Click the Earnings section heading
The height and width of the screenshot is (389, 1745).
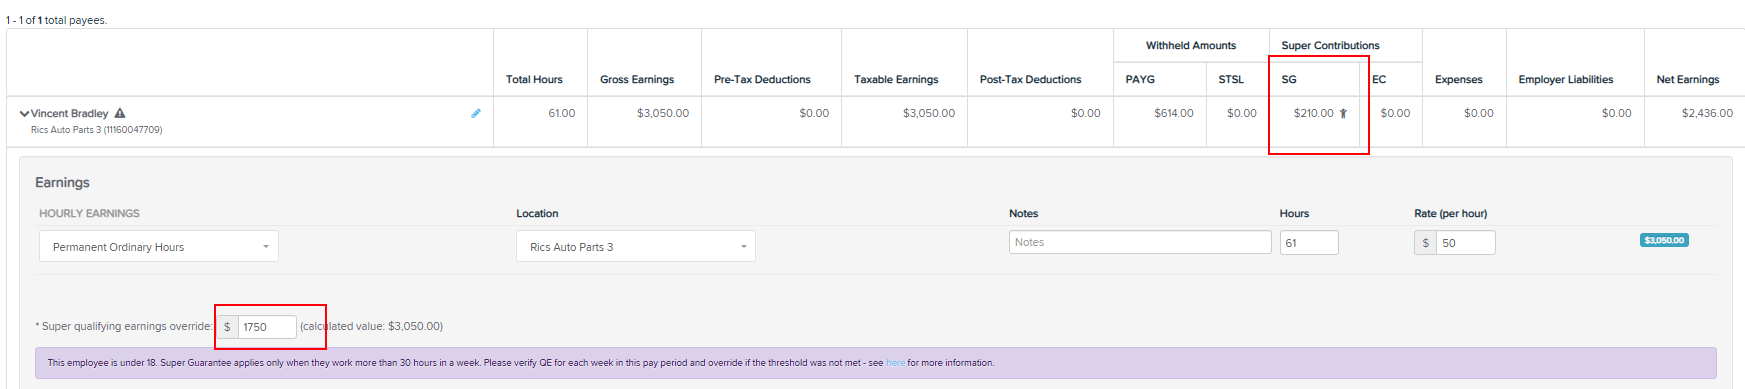(x=62, y=182)
